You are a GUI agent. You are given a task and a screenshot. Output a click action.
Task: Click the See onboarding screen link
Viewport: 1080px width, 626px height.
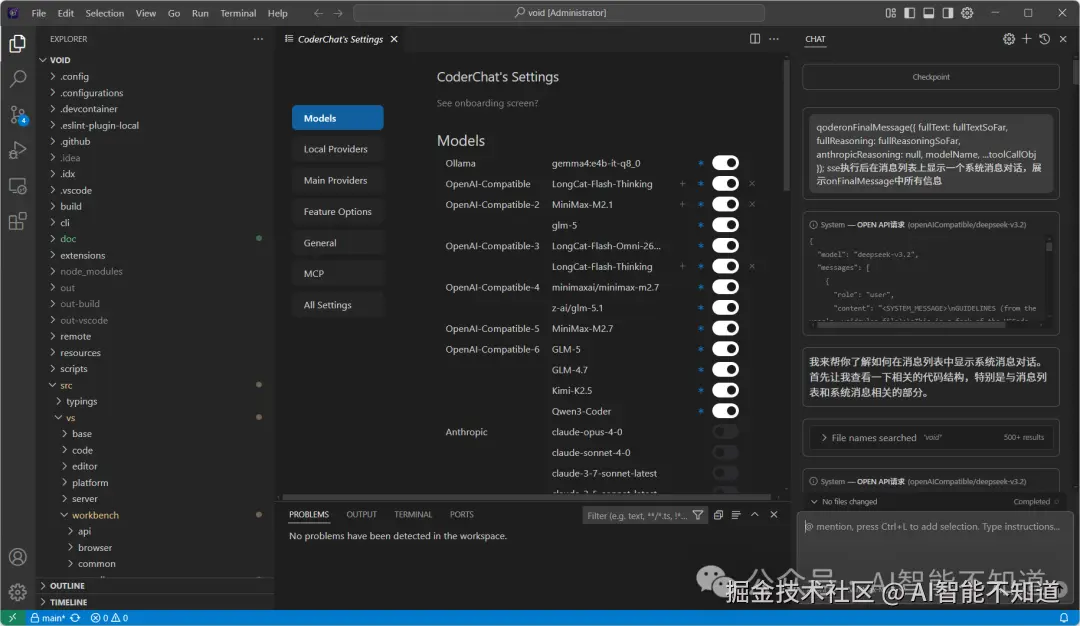click(x=487, y=103)
